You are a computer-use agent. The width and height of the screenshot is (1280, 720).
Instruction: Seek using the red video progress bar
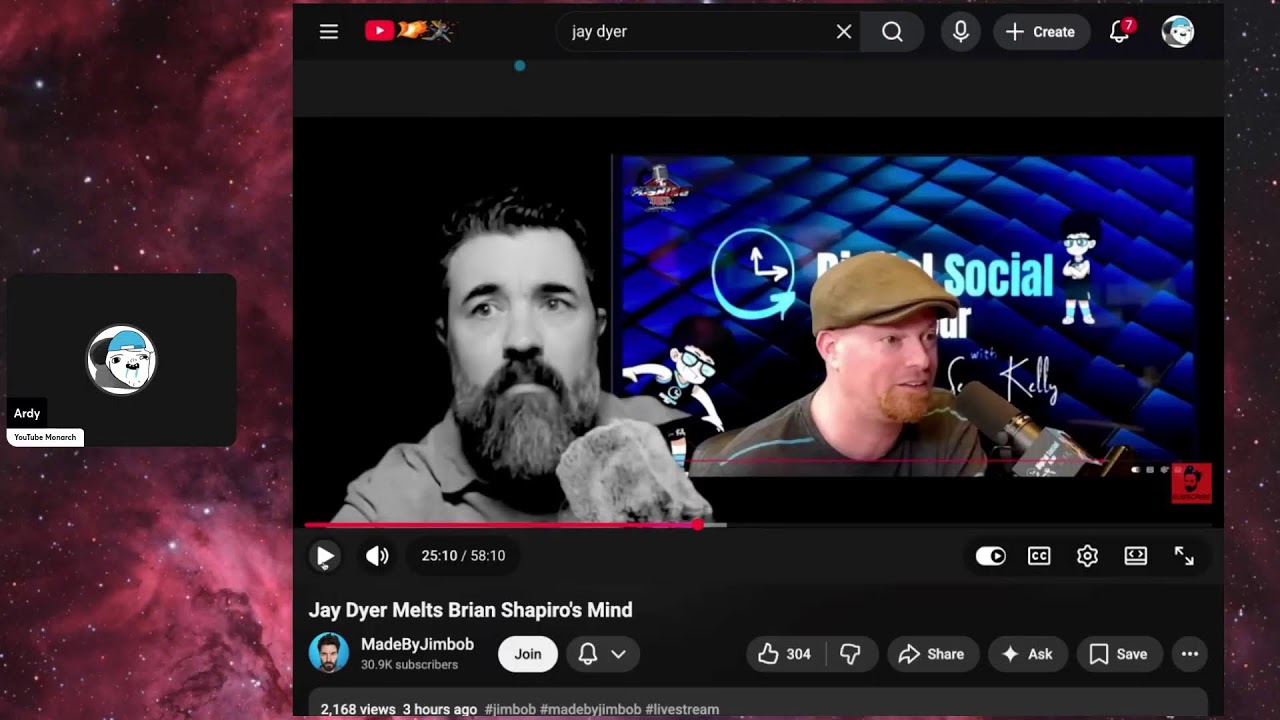758,524
